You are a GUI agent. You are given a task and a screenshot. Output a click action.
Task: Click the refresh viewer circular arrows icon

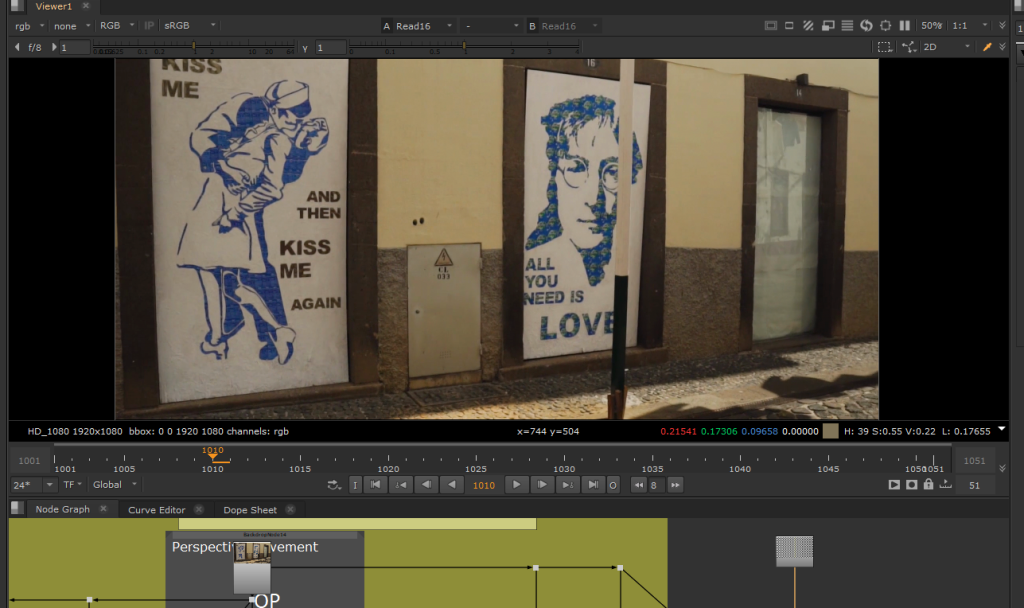(866, 25)
